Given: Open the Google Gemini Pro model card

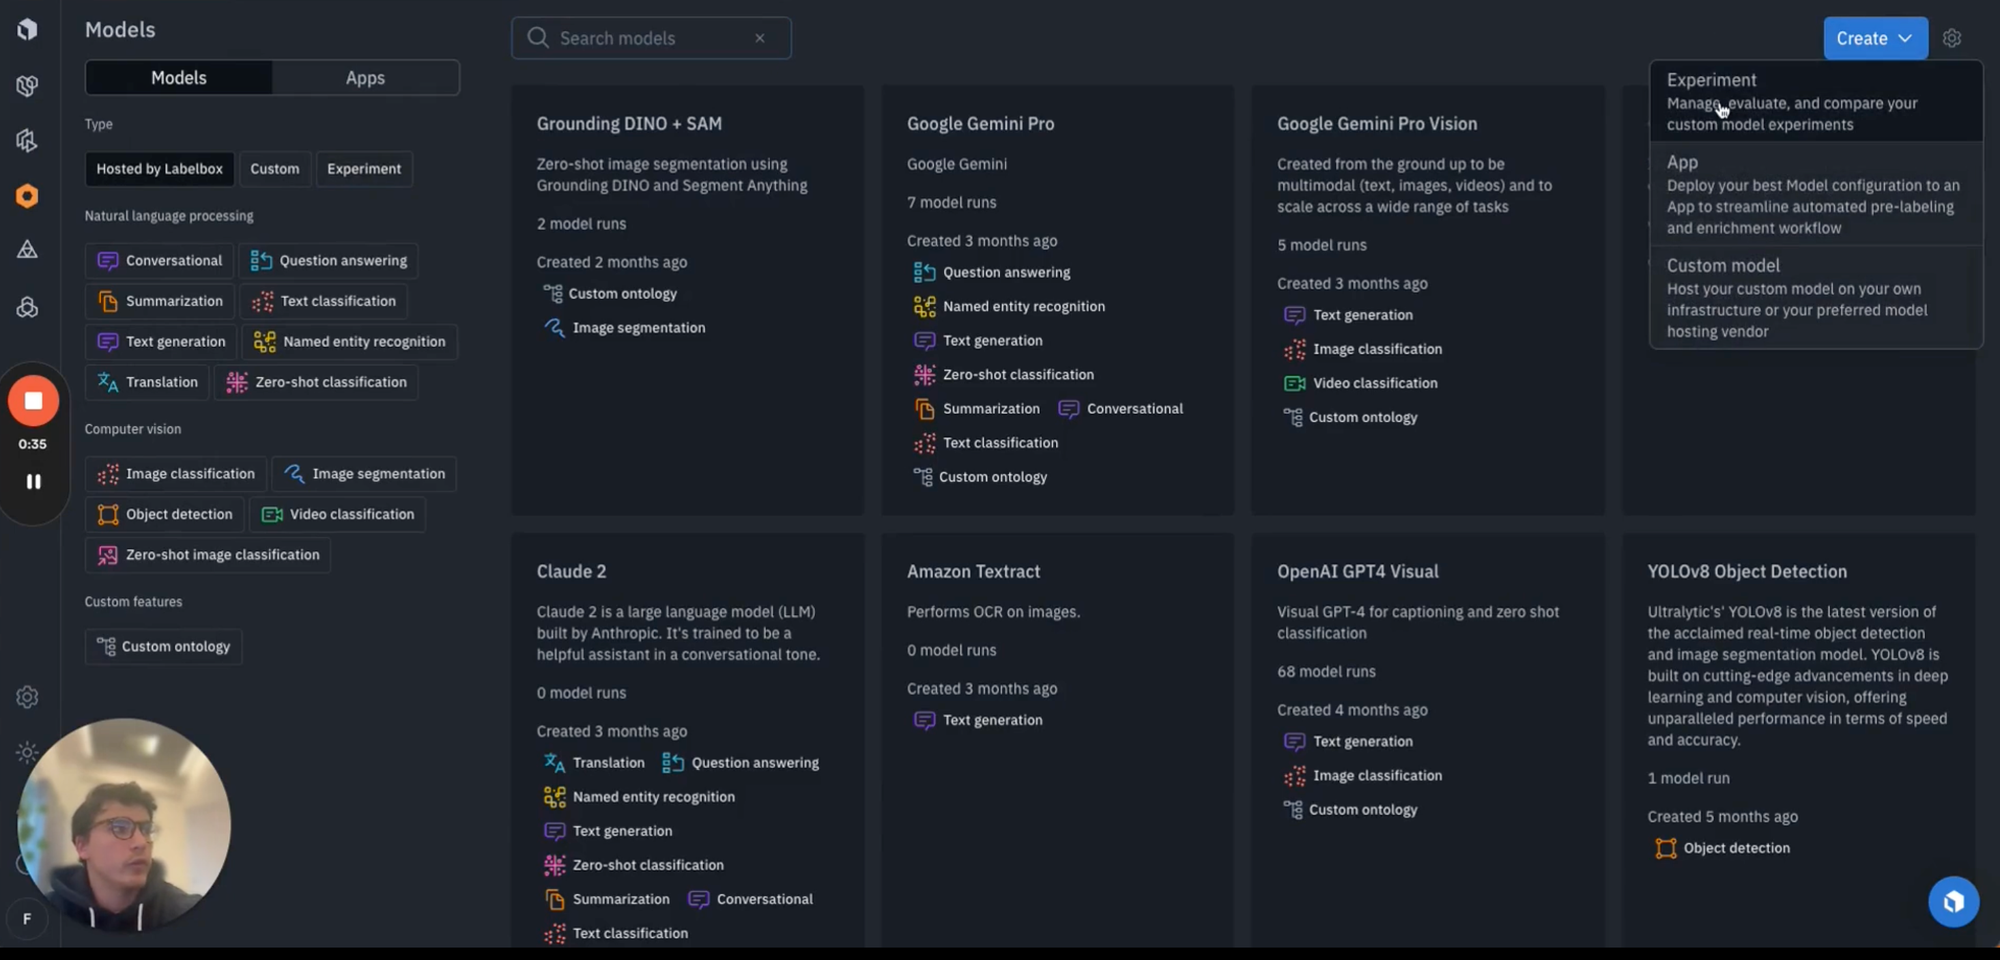Looking at the screenshot, I should tap(1057, 300).
